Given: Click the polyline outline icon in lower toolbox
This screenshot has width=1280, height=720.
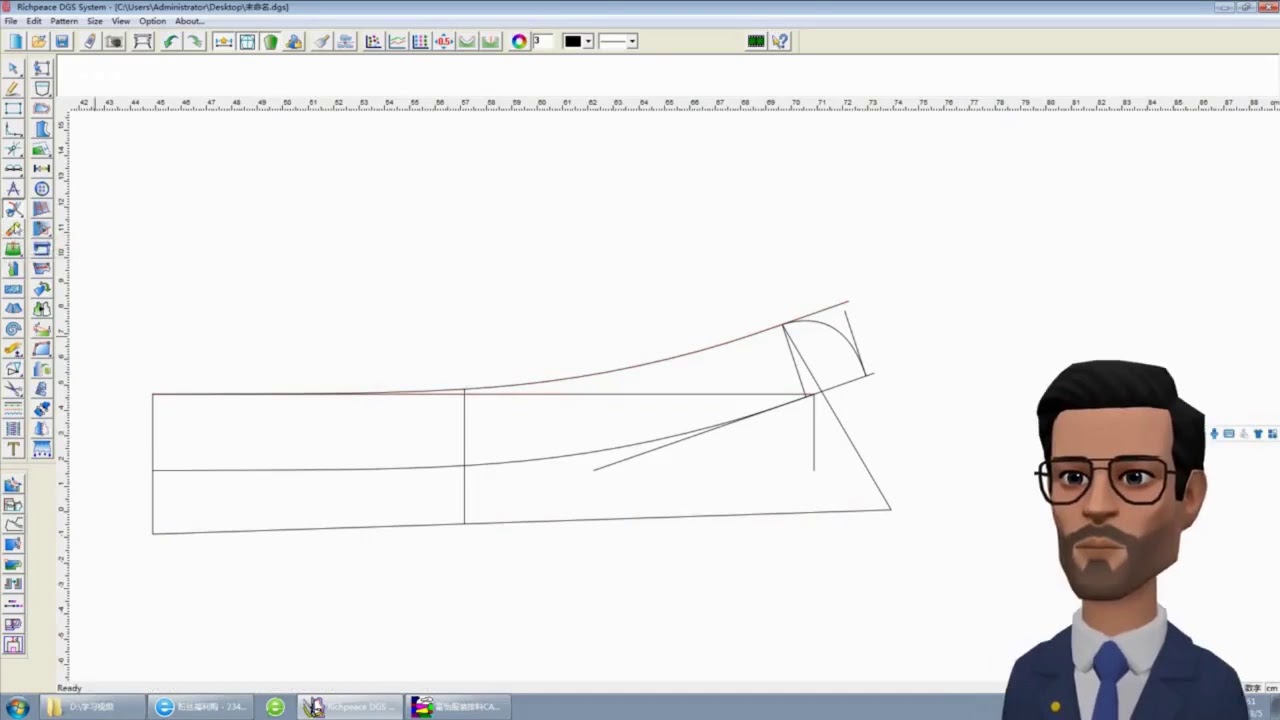Looking at the screenshot, I should pos(13,524).
